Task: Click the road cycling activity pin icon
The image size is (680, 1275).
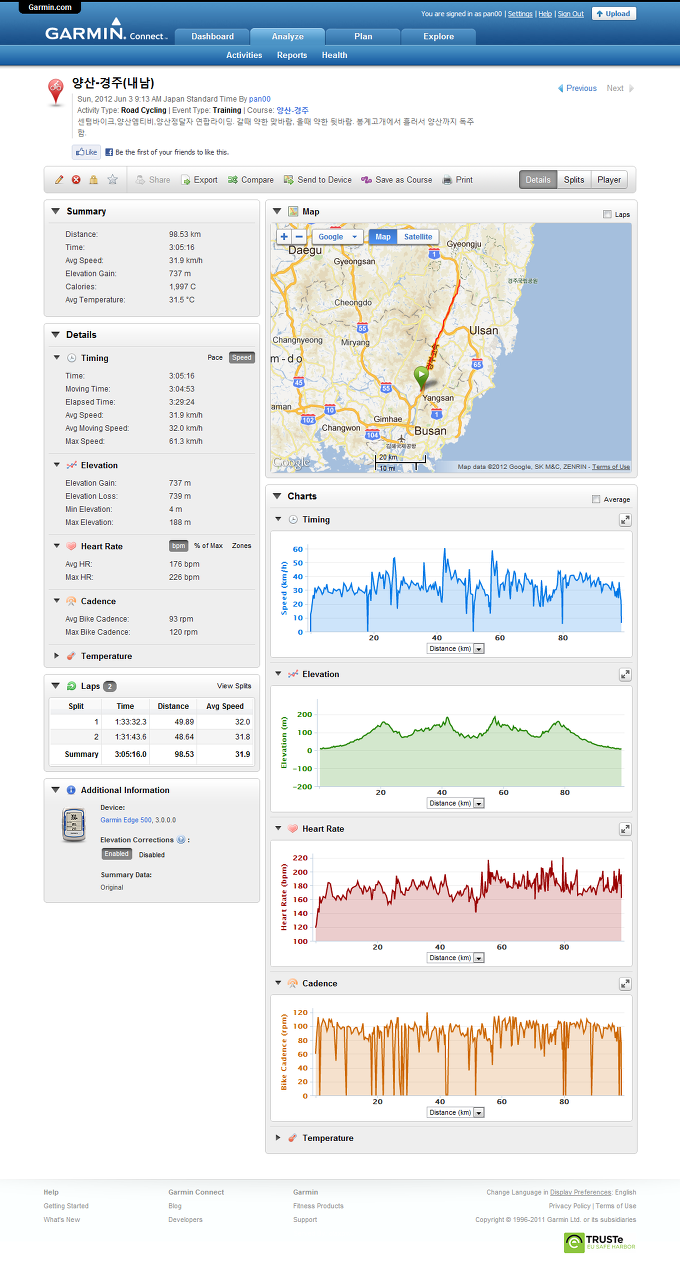Action: (x=58, y=92)
